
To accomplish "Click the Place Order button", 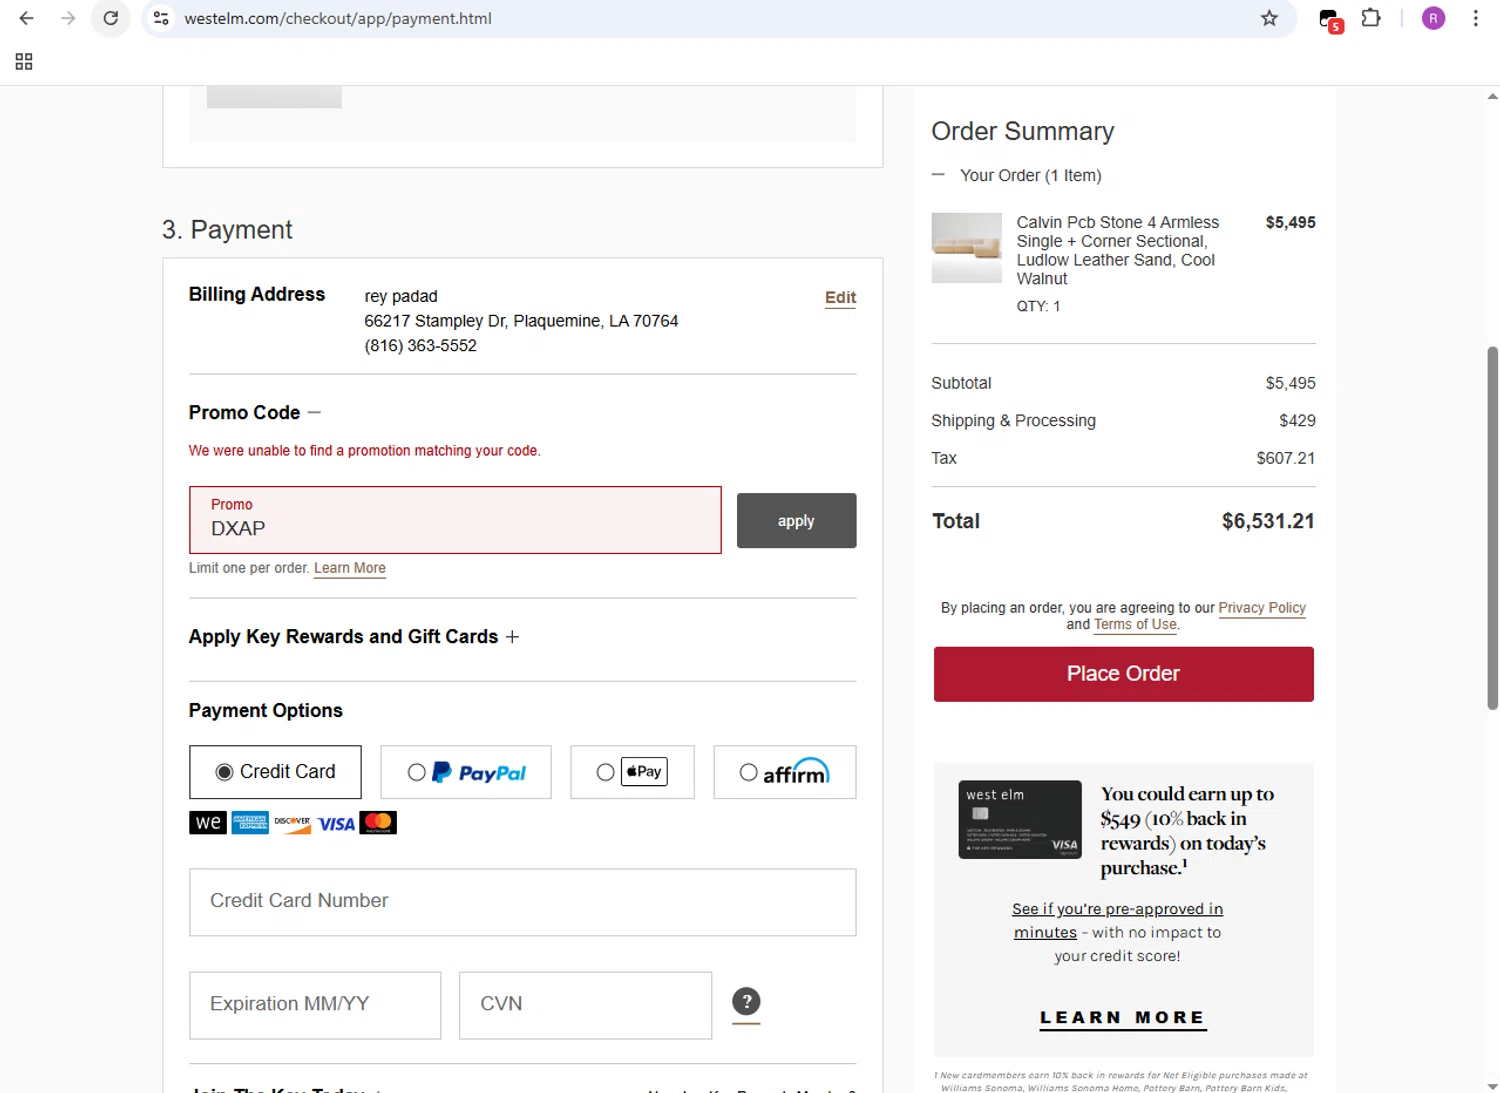I will click(1123, 674).
